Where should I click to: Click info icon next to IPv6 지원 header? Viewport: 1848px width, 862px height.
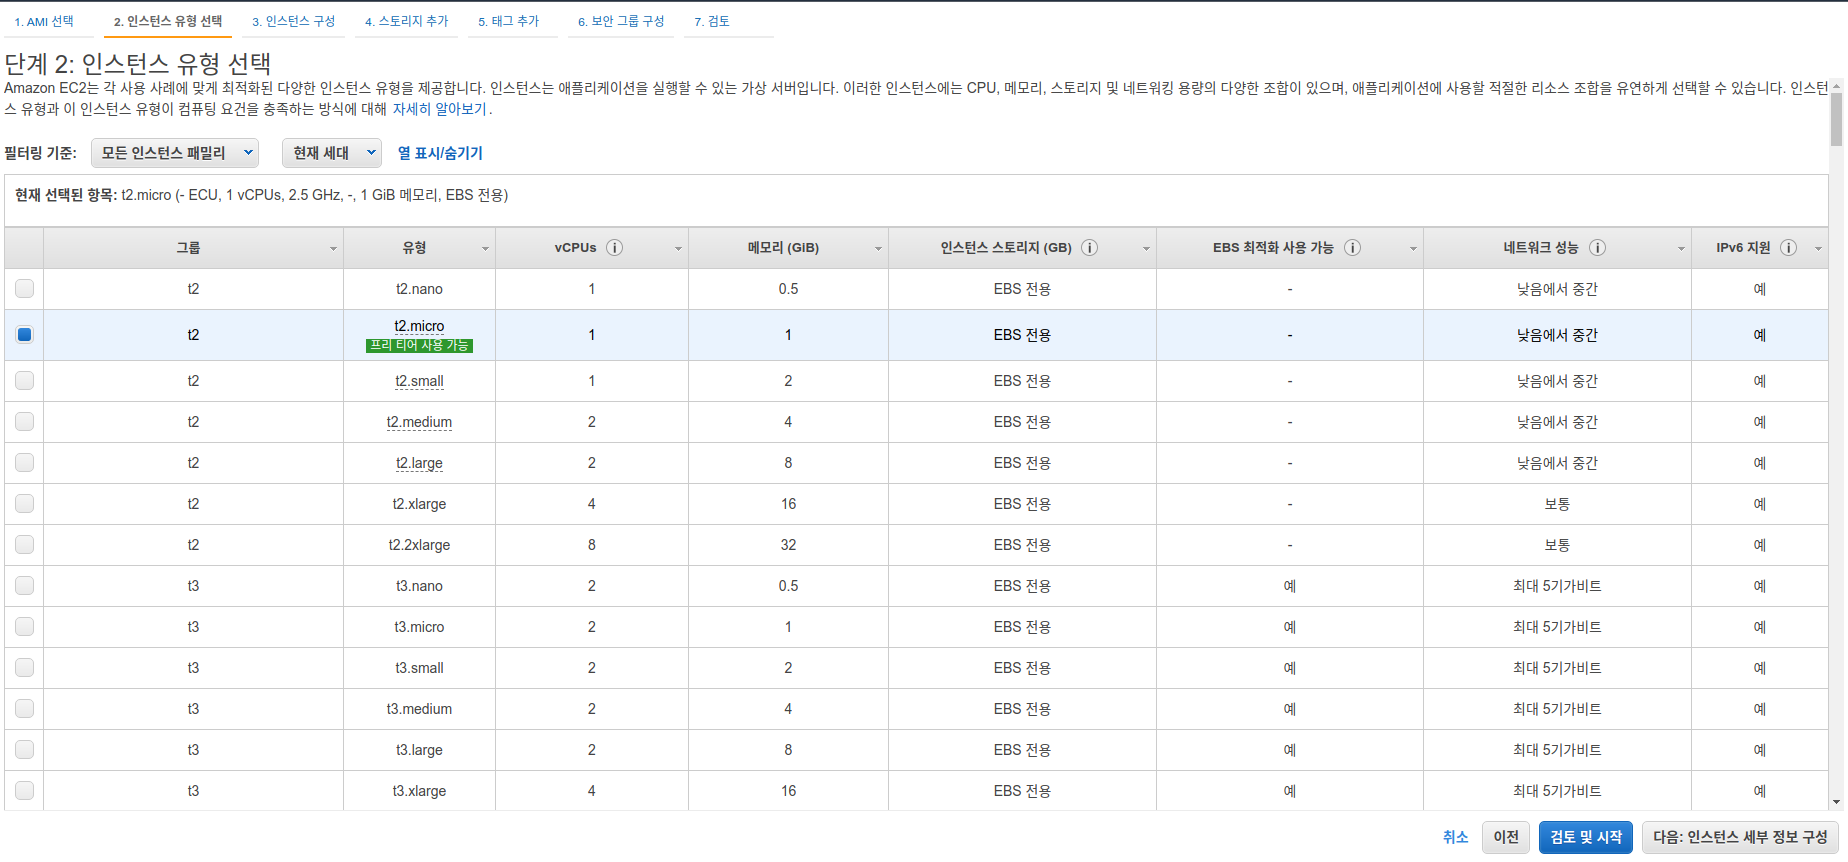[x=1789, y=248]
